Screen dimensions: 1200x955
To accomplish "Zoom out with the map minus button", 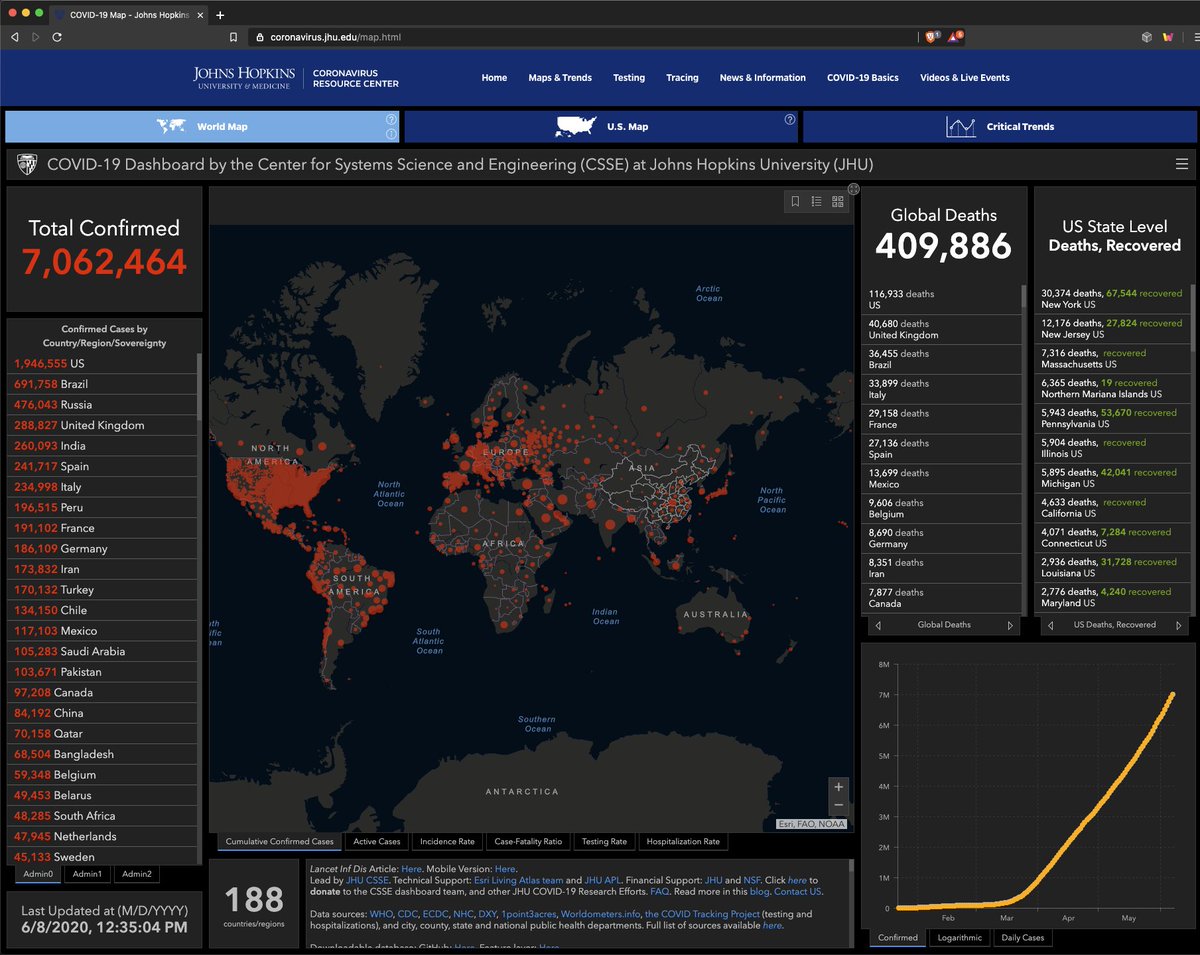I will point(839,806).
